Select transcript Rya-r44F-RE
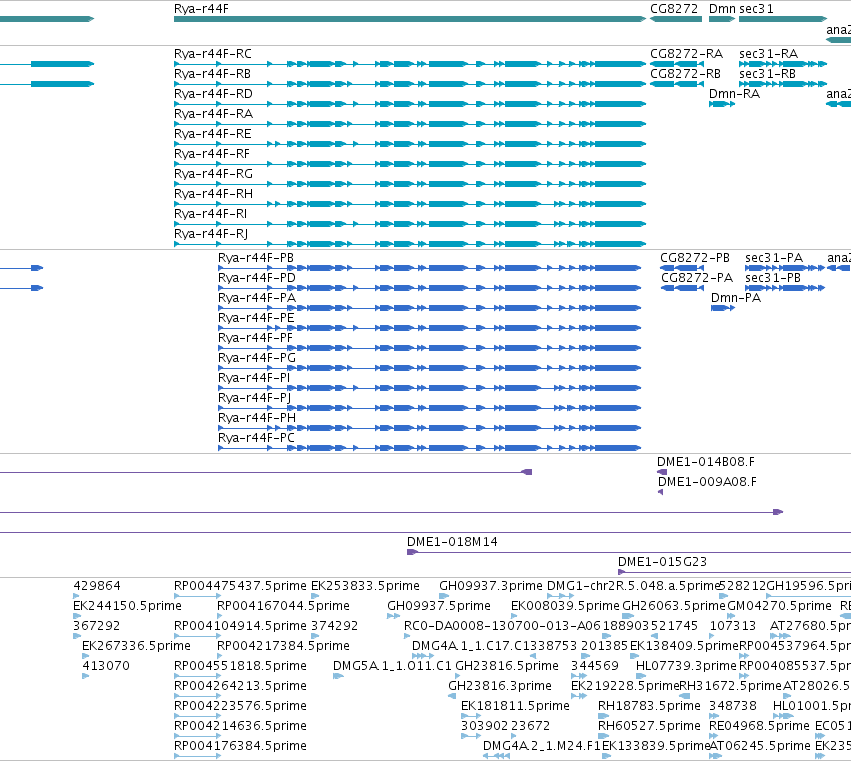The width and height of the screenshot is (851, 761). (x=213, y=135)
